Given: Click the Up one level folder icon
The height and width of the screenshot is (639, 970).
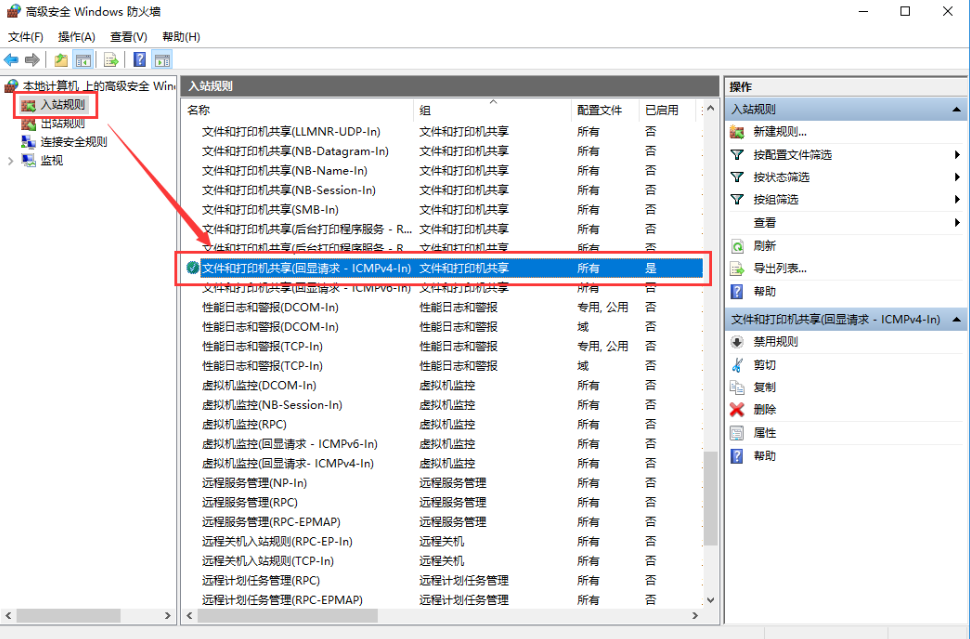Looking at the screenshot, I should [x=61, y=60].
